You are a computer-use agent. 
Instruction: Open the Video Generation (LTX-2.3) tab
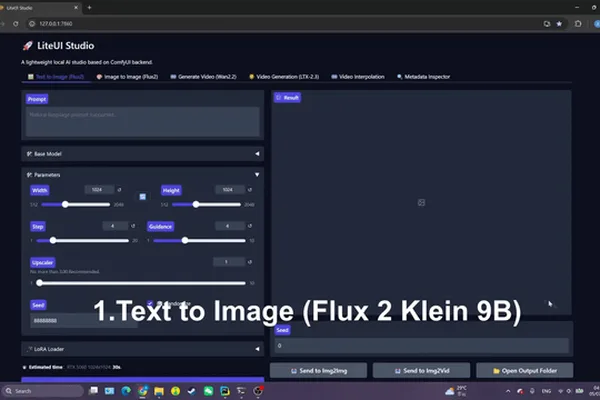(x=284, y=77)
